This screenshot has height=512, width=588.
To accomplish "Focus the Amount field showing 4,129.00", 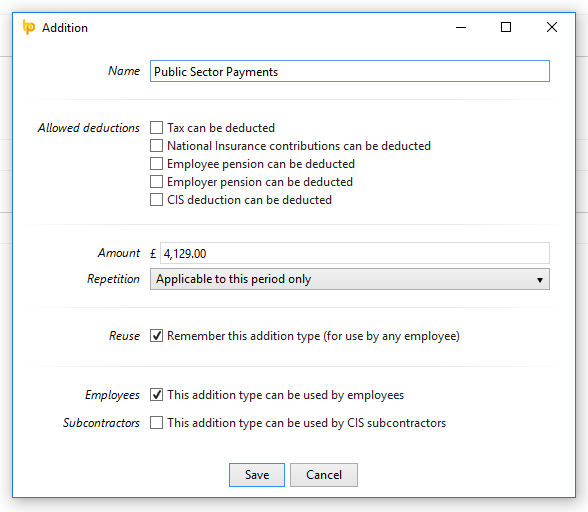I will click(x=355, y=253).
